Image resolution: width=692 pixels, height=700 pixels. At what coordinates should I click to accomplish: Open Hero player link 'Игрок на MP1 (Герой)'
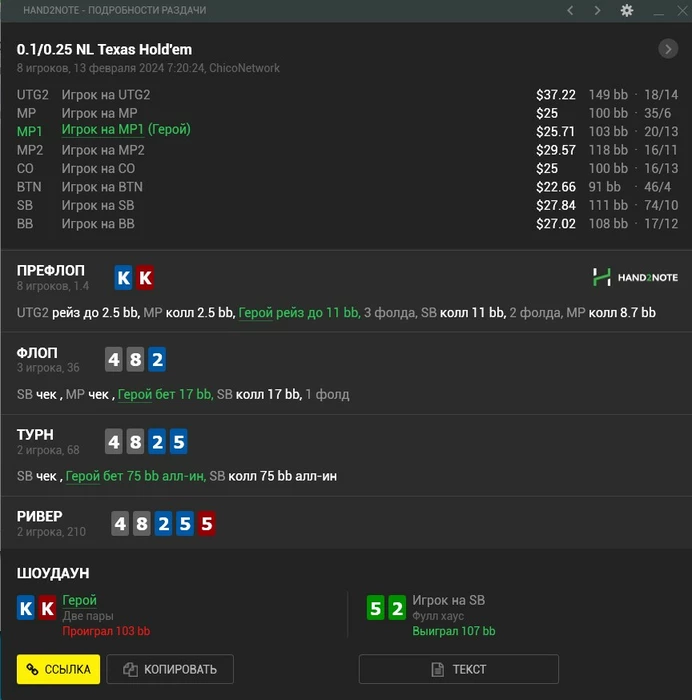126,129
